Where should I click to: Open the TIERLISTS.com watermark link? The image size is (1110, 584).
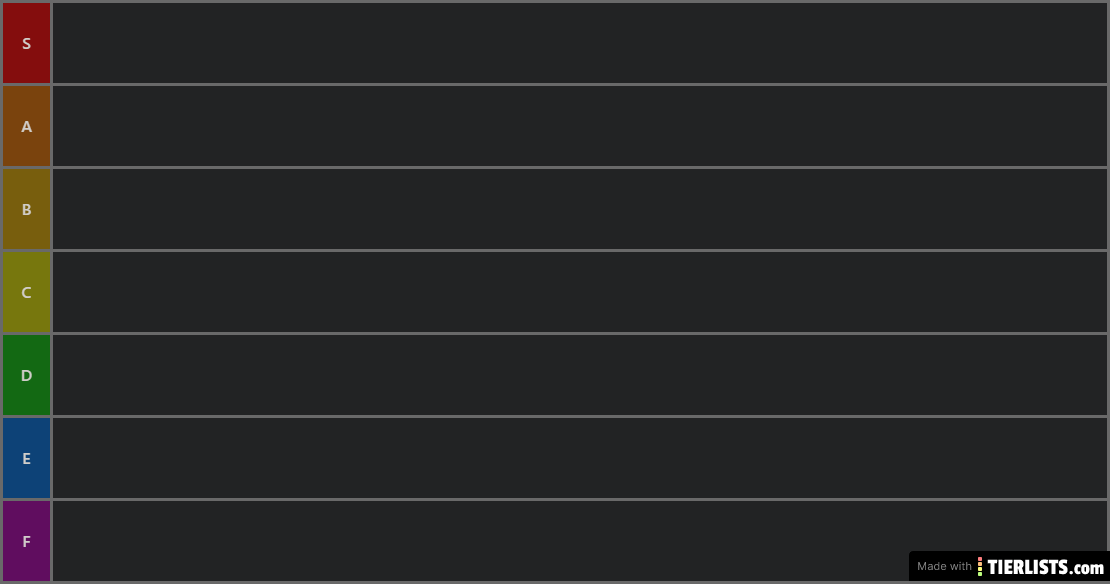click(x=1045, y=567)
